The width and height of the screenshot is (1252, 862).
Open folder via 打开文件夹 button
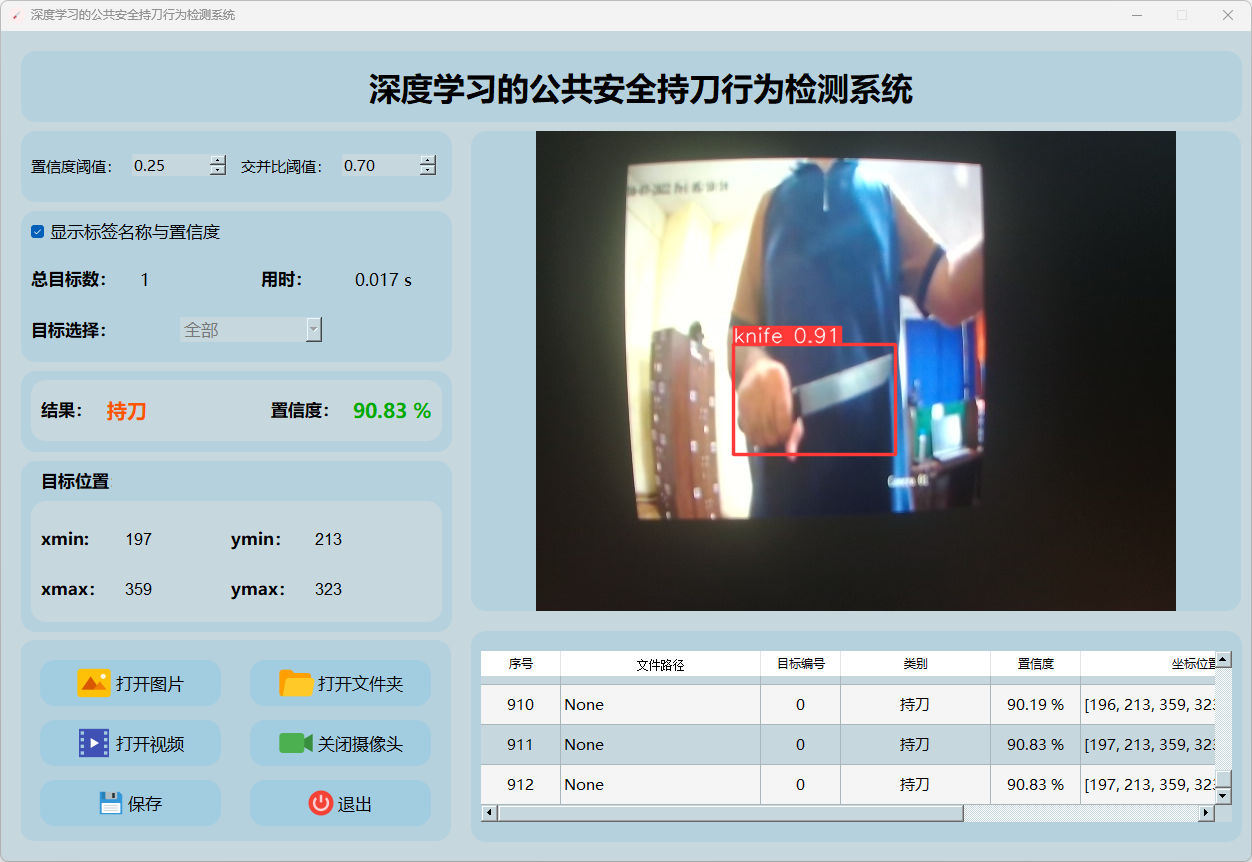point(340,683)
